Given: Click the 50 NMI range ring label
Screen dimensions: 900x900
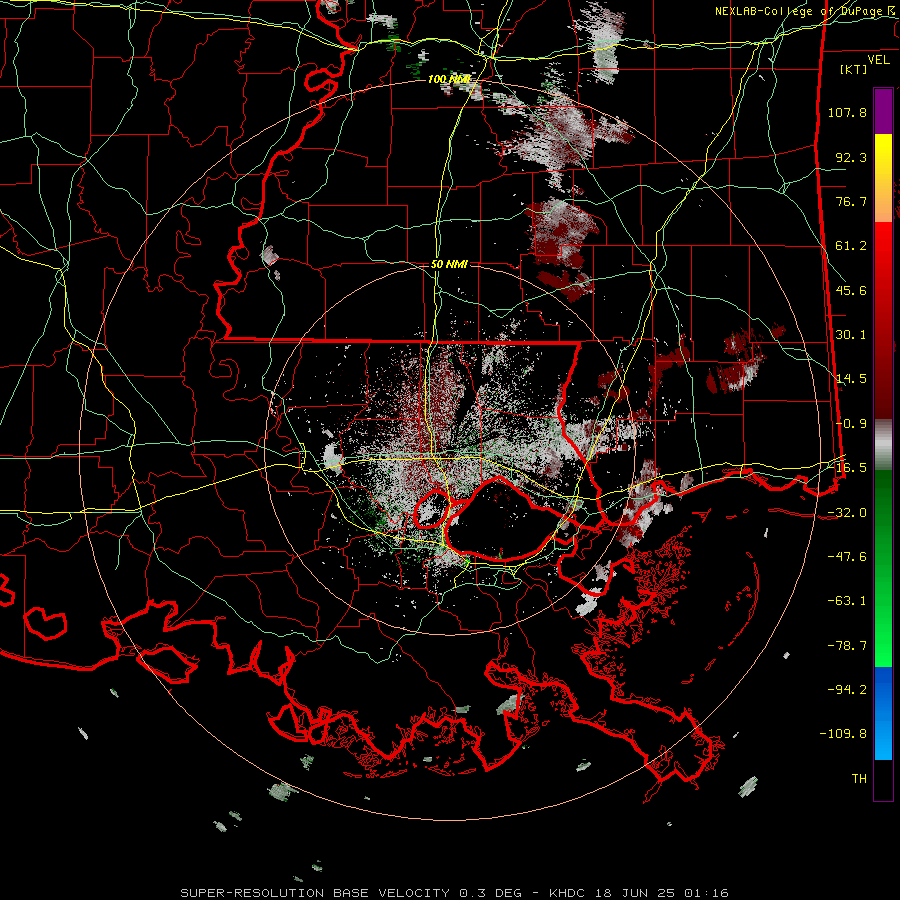Looking at the screenshot, I should pyautogui.click(x=449, y=264).
